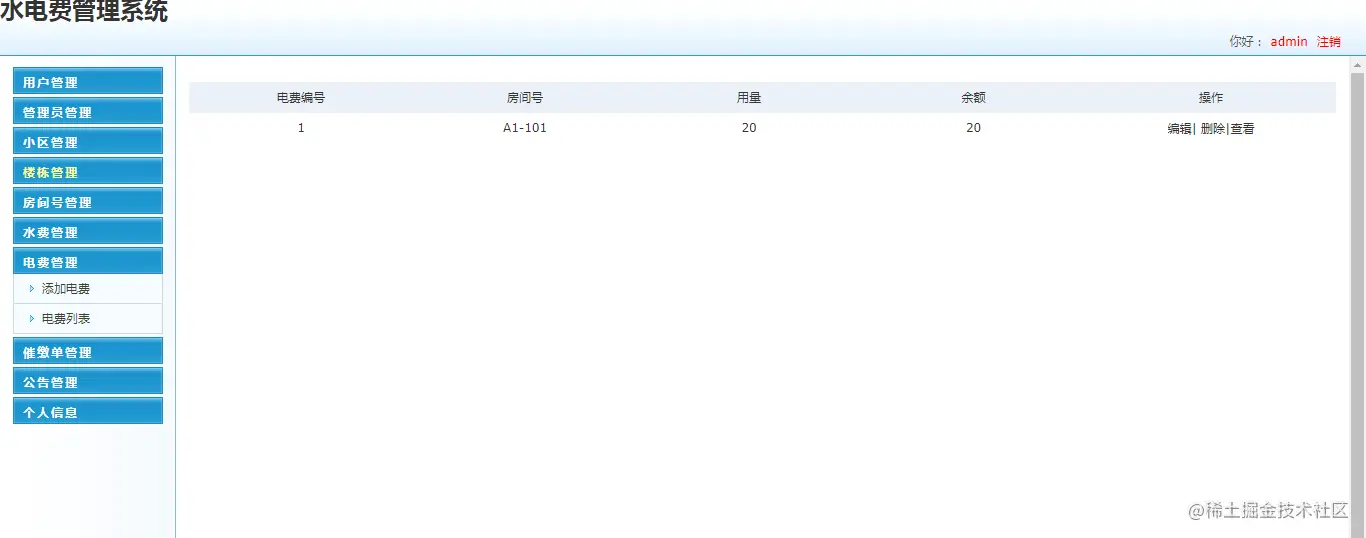This screenshot has height=538, width=1366.
Task: Expand the 管理员管理 menu section
Action: [x=88, y=112]
